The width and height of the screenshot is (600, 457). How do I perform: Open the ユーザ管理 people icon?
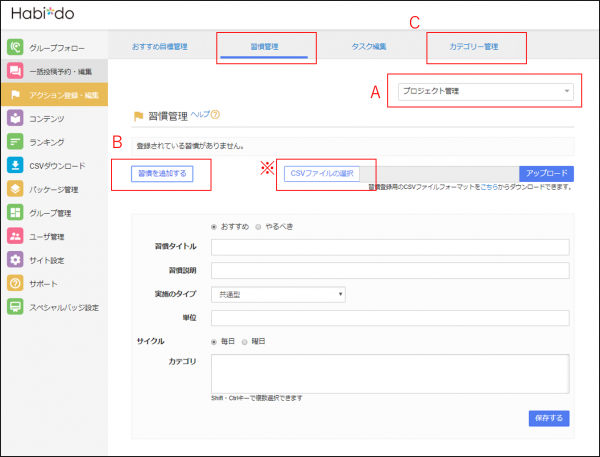tap(15, 236)
